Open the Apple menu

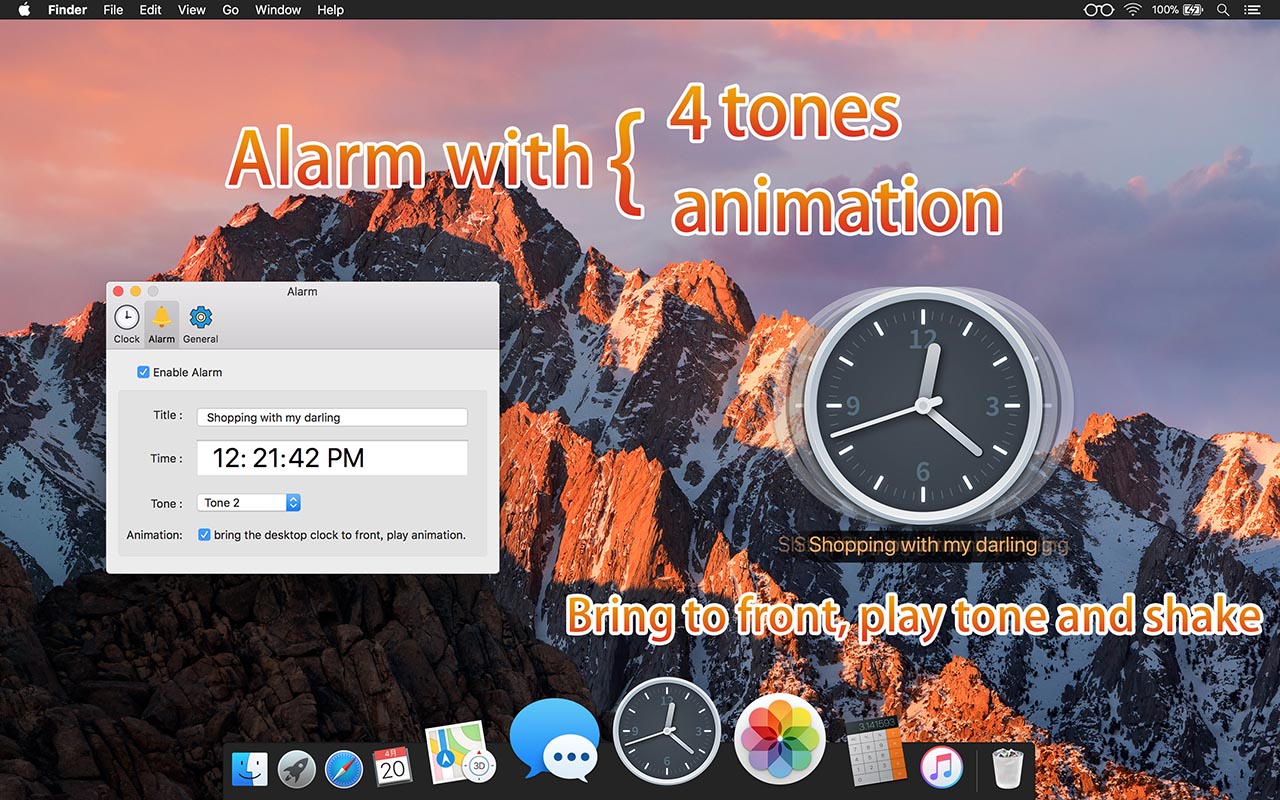24,10
